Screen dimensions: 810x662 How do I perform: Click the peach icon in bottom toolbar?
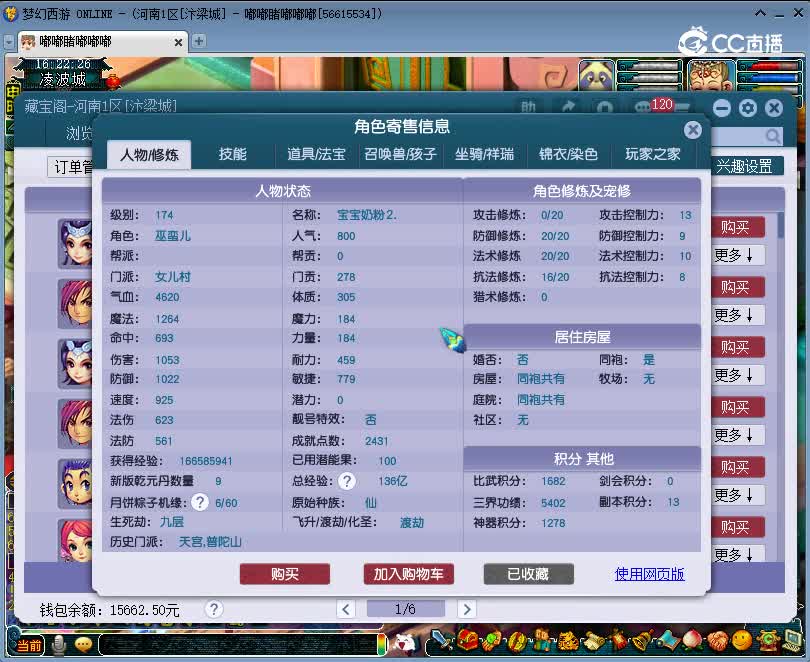click(x=692, y=640)
